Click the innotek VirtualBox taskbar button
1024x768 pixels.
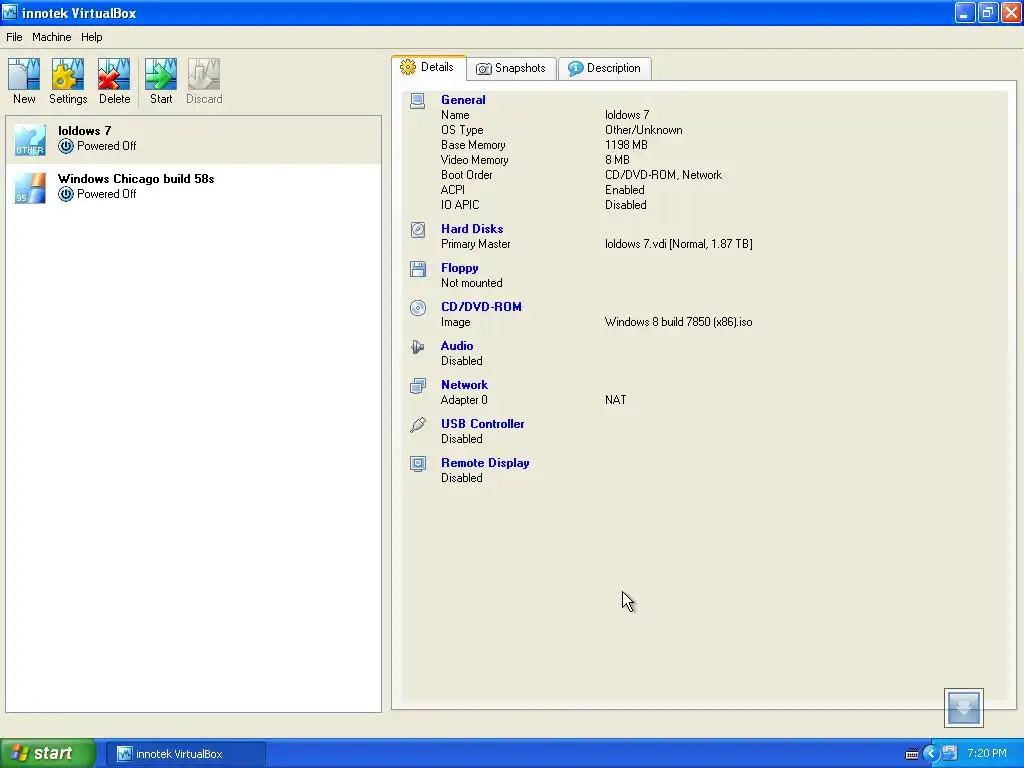(x=186, y=754)
